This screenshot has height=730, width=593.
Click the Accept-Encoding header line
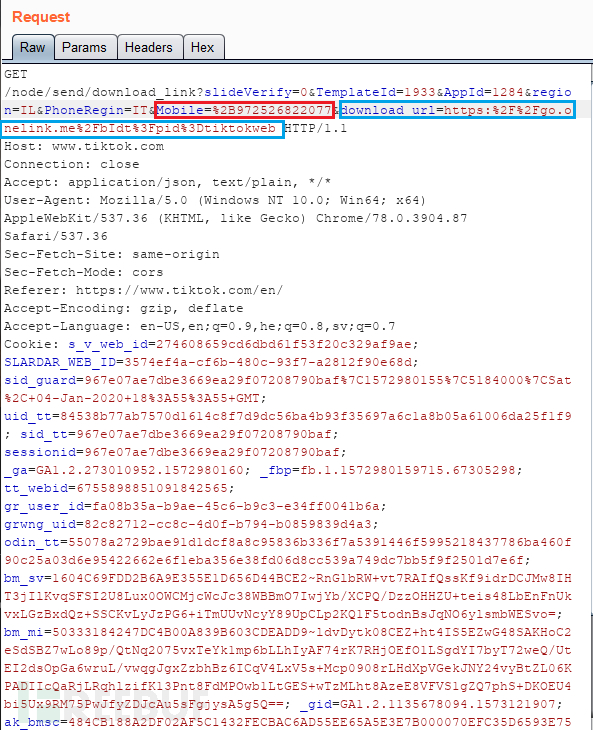tap(124, 308)
